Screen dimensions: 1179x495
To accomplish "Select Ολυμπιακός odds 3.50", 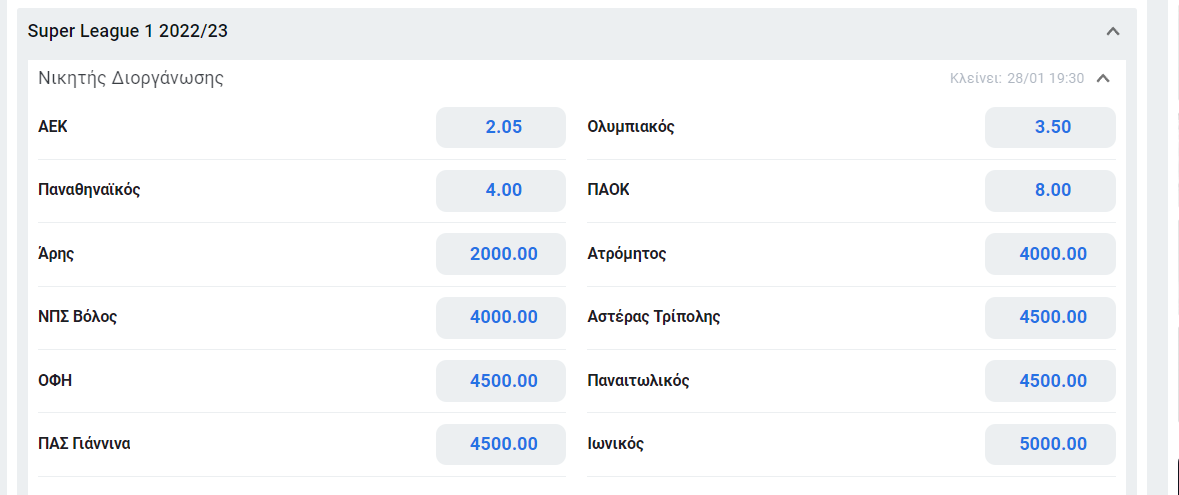I will point(1050,127).
